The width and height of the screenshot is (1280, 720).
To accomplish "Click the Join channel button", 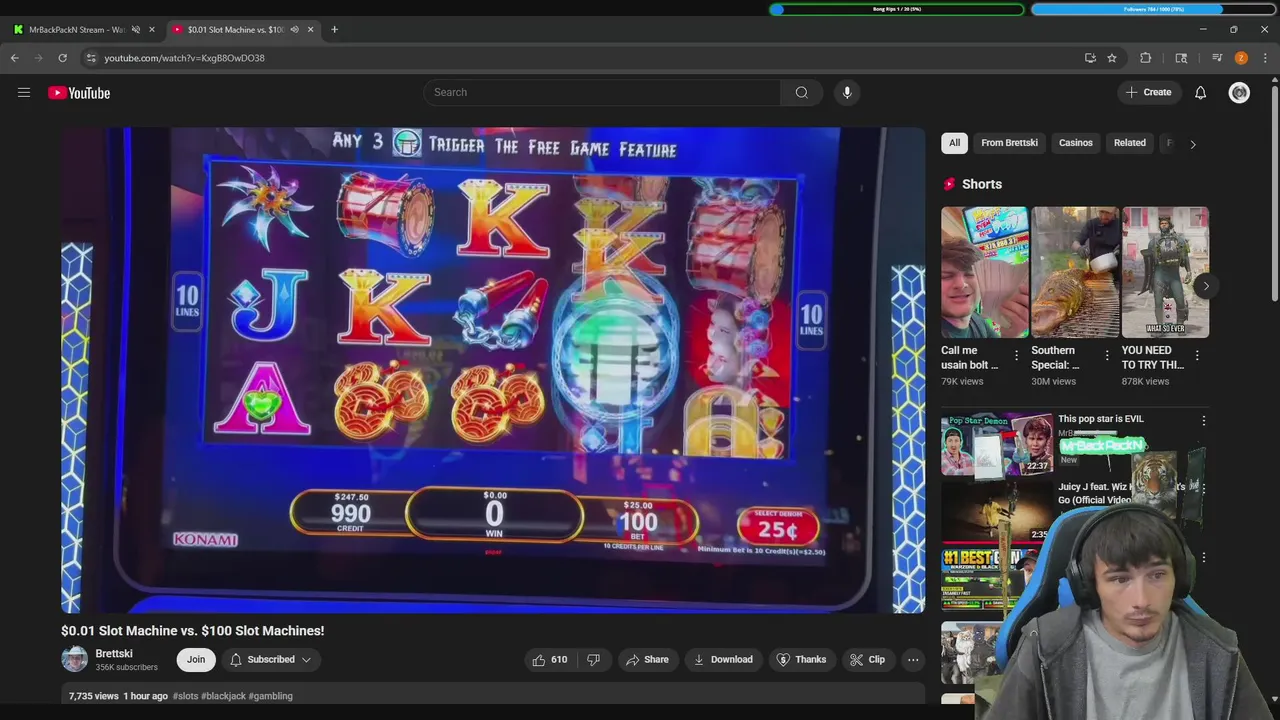I will 196,659.
